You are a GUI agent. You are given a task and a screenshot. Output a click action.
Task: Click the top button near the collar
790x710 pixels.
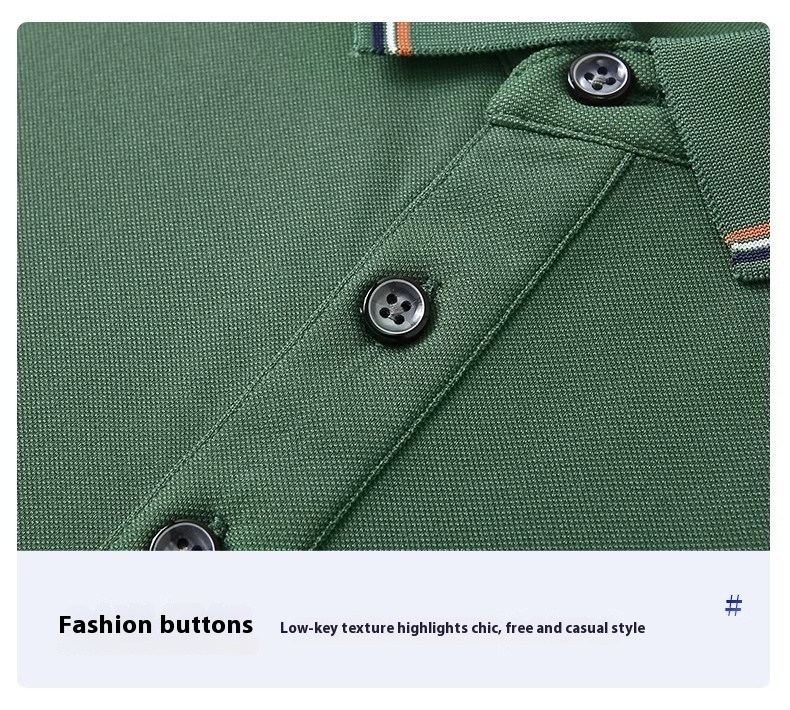(600, 78)
